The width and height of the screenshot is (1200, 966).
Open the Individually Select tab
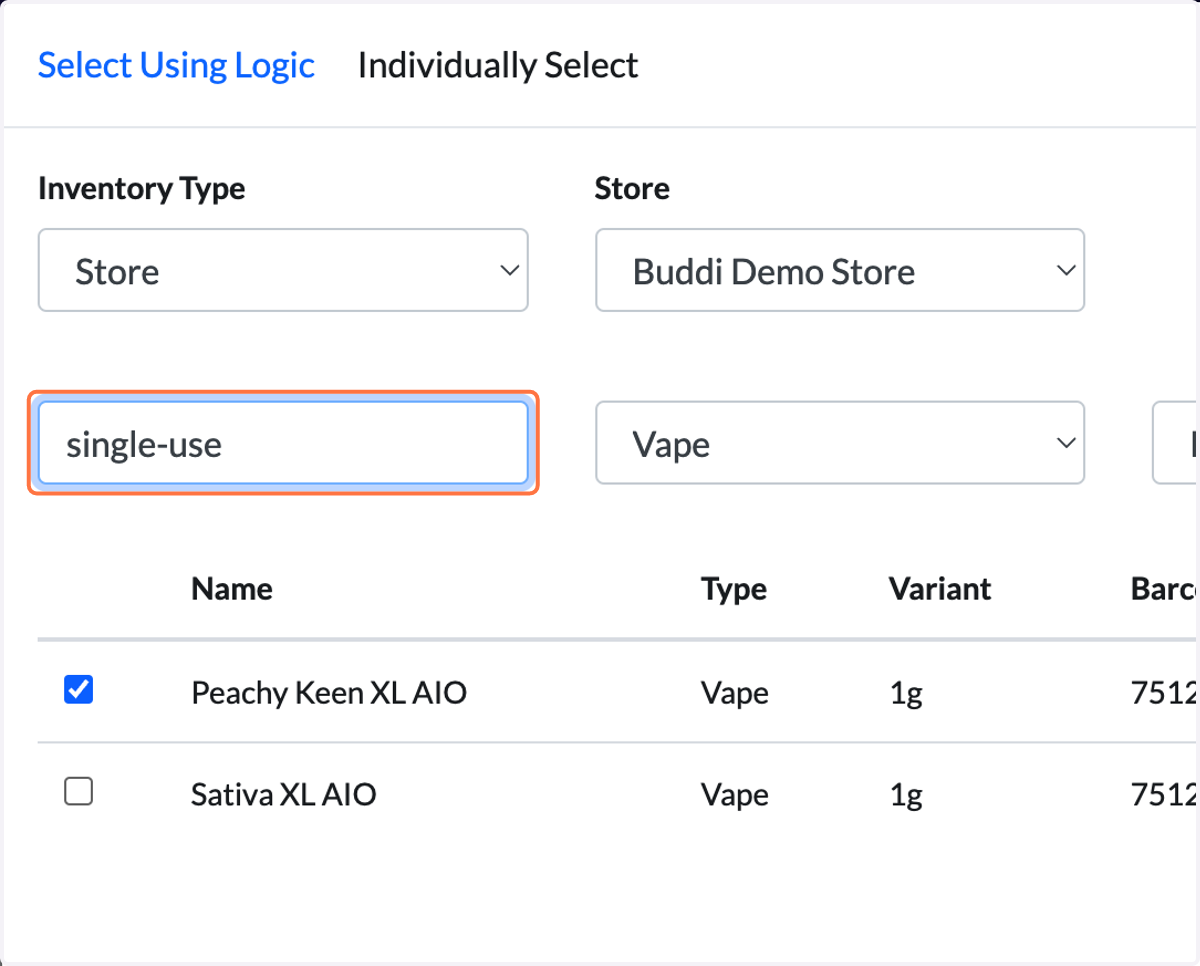point(497,66)
